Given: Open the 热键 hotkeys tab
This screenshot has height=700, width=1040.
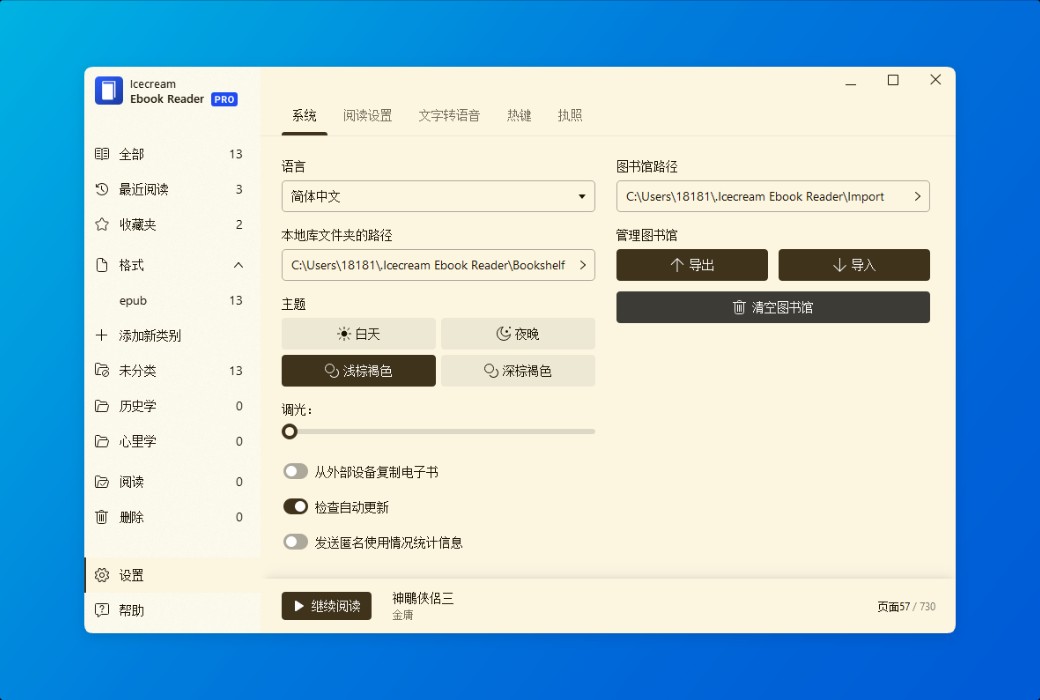Looking at the screenshot, I should 519,115.
